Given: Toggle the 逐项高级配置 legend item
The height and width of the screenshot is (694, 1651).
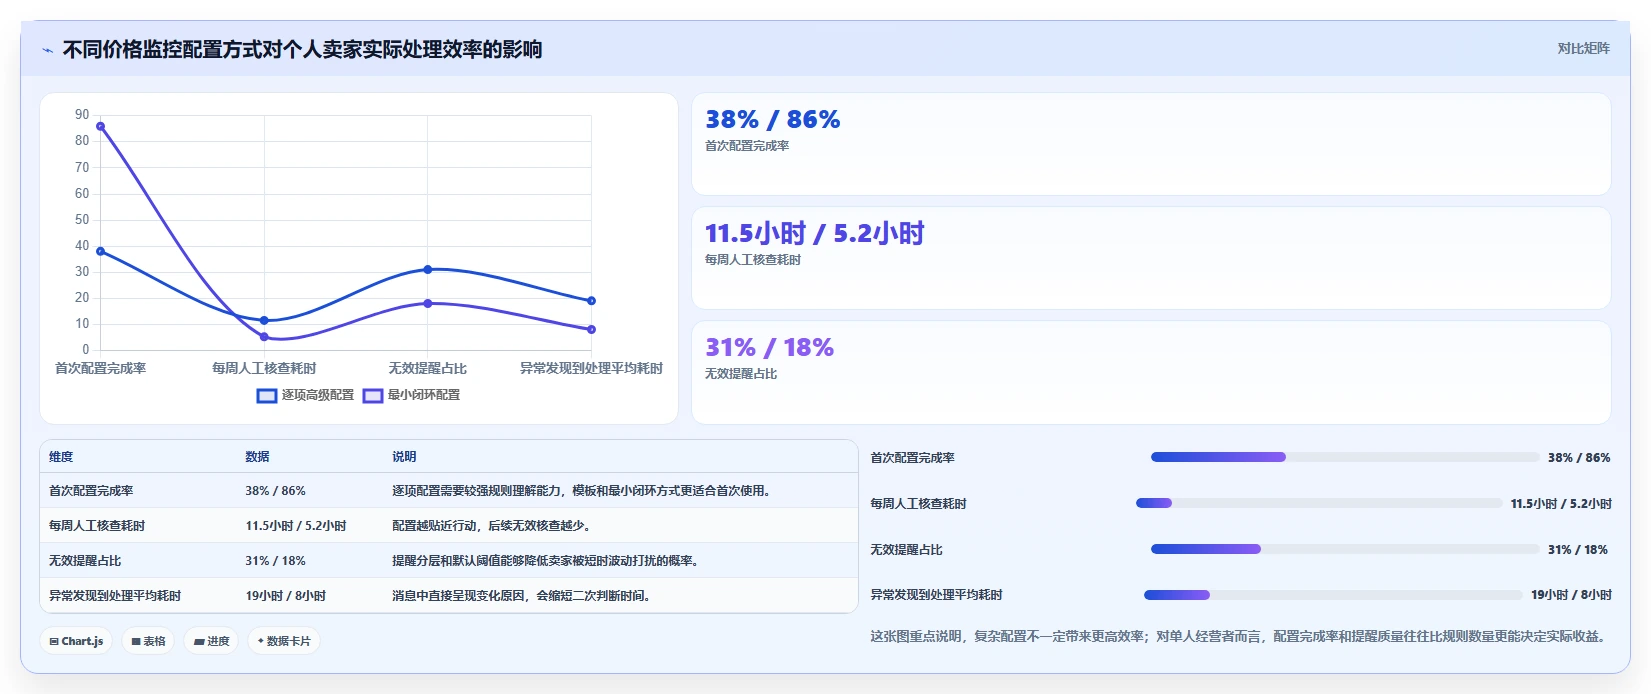Looking at the screenshot, I should tap(306, 395).
